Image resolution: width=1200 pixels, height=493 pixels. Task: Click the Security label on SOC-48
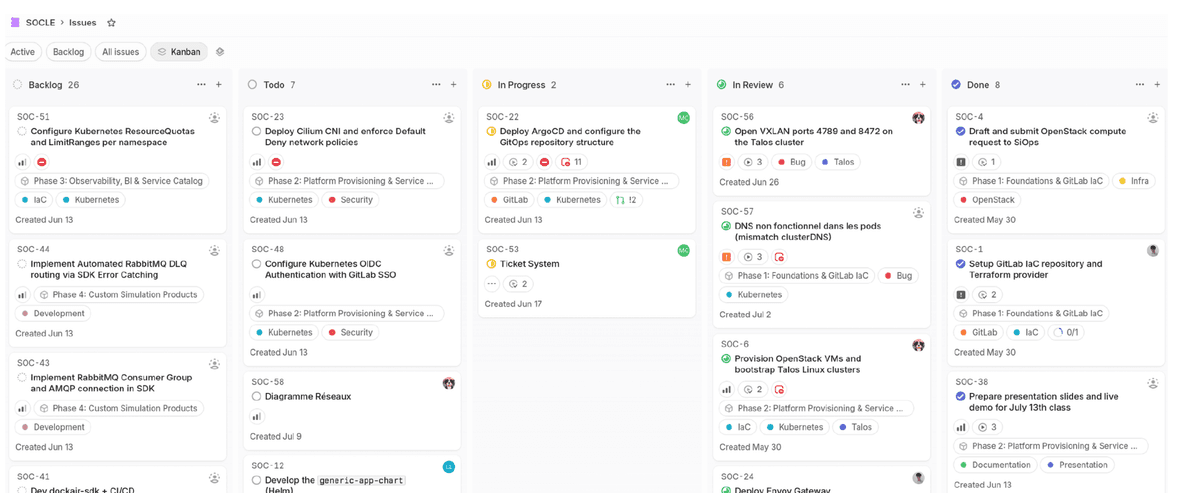(x=350, y=332)
